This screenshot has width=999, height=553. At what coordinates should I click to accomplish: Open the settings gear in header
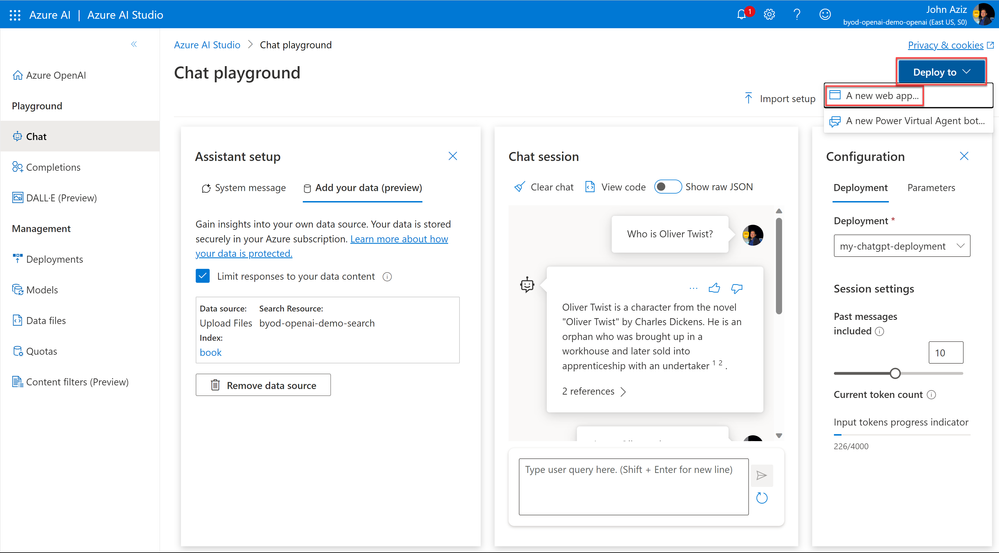pos(769,15)
